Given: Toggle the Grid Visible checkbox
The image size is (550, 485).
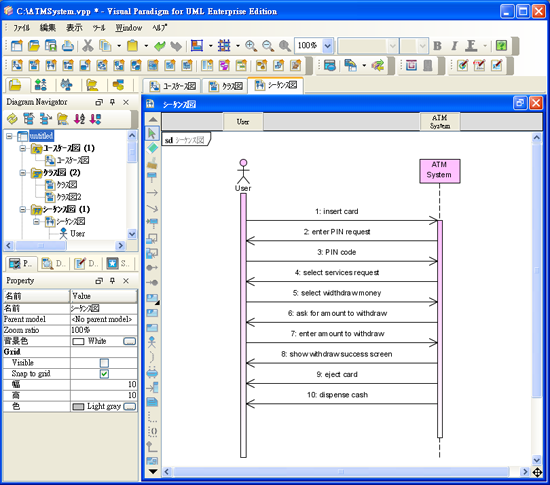Looking at the screenshot, I should [x=104, y=363].
